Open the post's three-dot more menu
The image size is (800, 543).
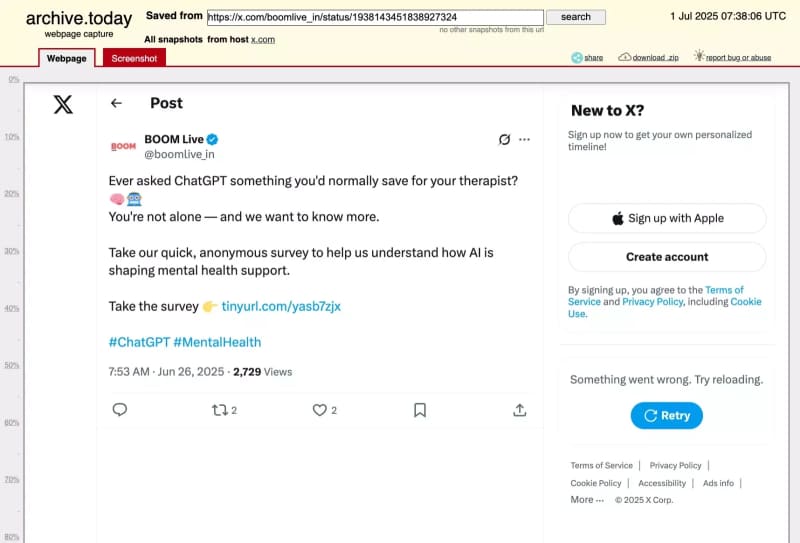pos(525,139)
